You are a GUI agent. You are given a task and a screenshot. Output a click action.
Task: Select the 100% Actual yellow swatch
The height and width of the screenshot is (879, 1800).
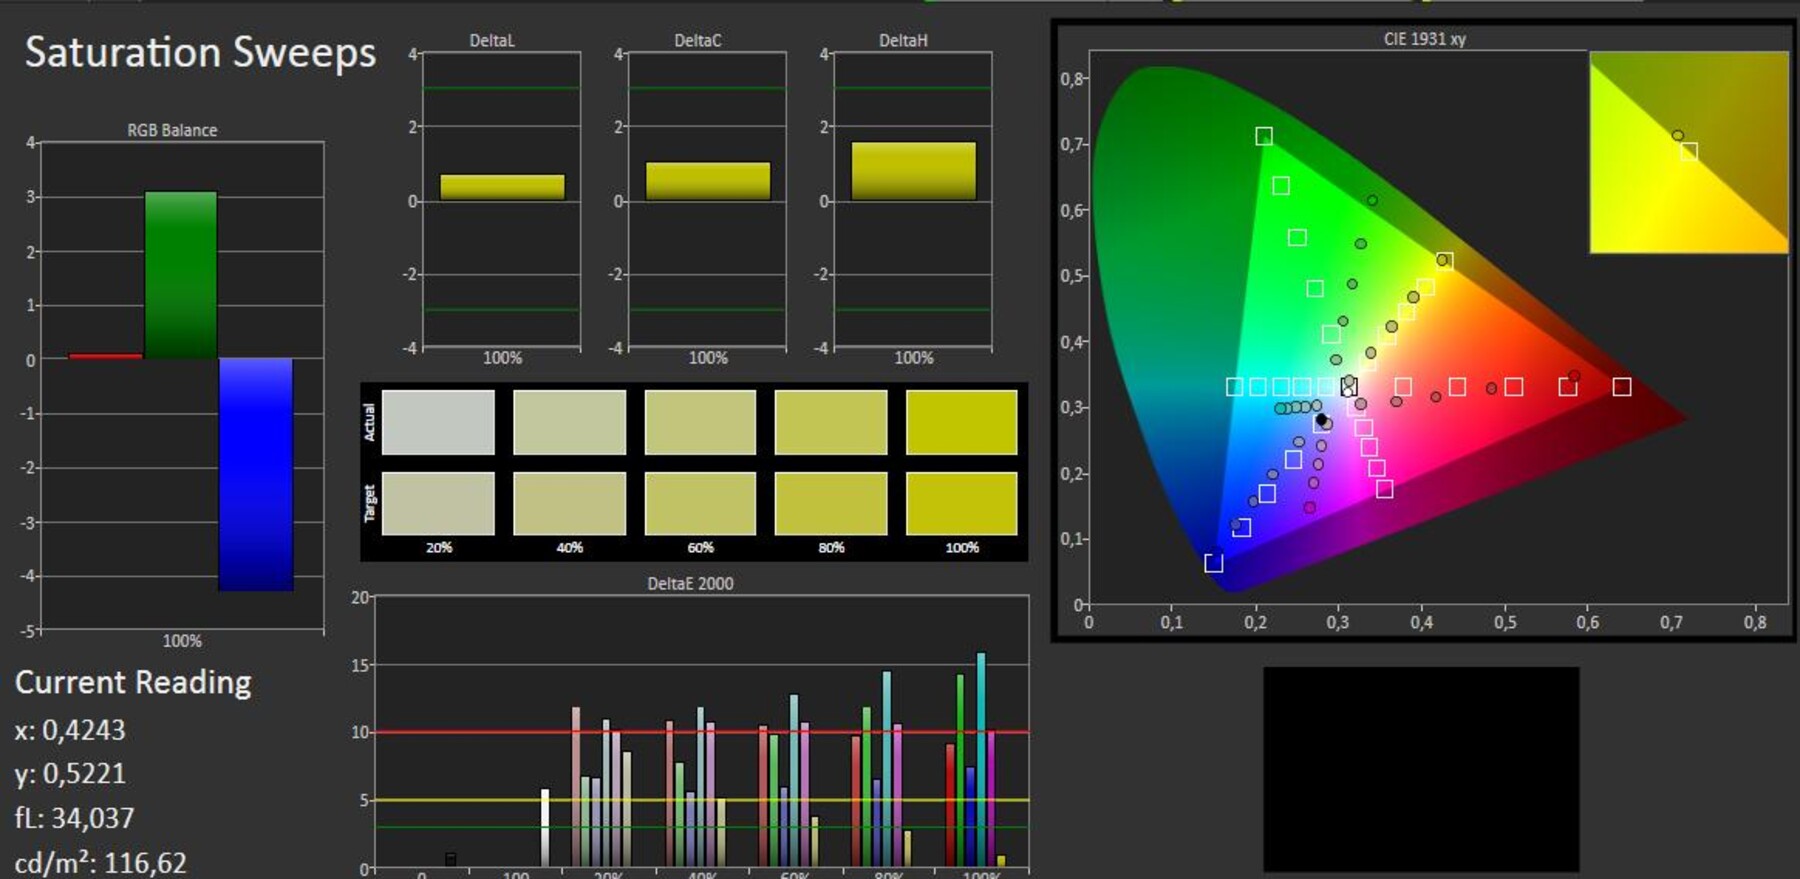coord(962,422)
